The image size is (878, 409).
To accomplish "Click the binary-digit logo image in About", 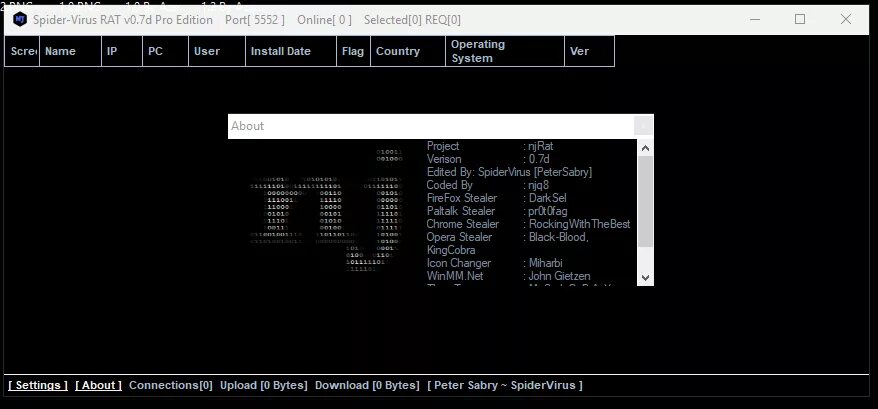I will click(326, 210).
